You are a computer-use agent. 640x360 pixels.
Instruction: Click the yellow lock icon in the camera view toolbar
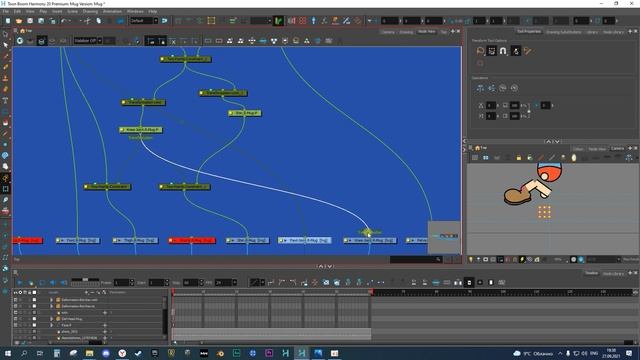pyautogui.click(x=519, y=158)
